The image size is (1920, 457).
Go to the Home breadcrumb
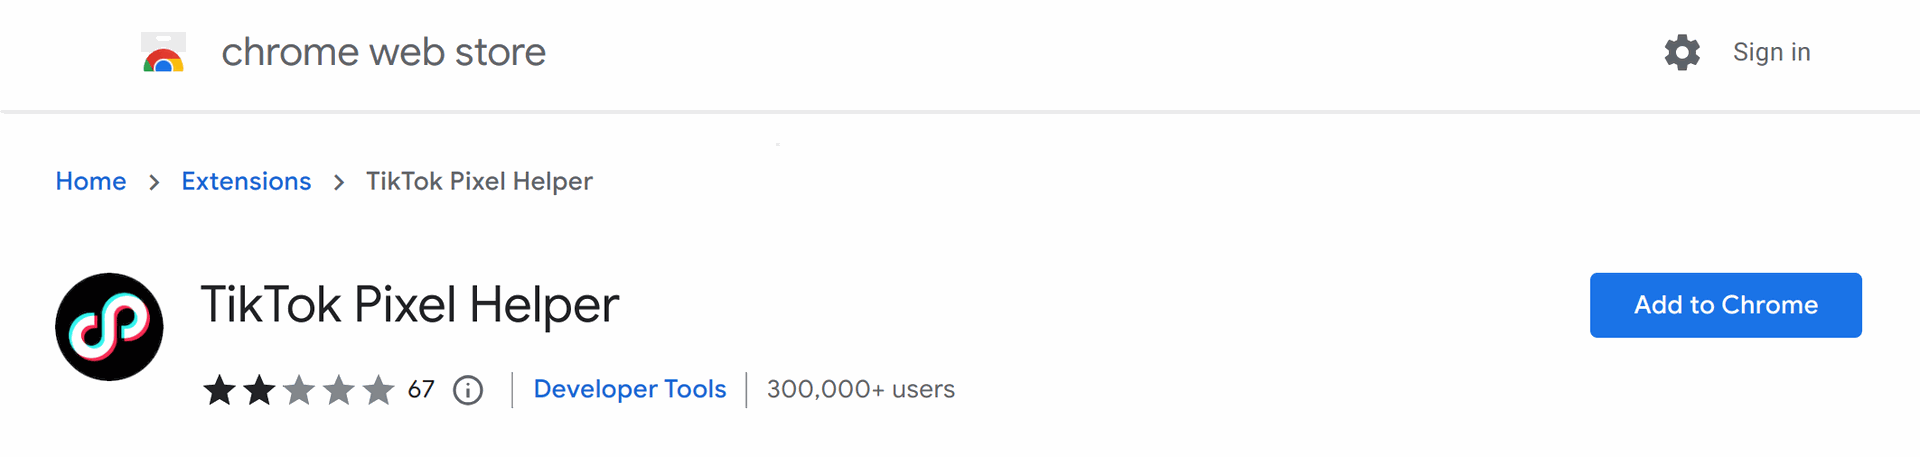91,181
